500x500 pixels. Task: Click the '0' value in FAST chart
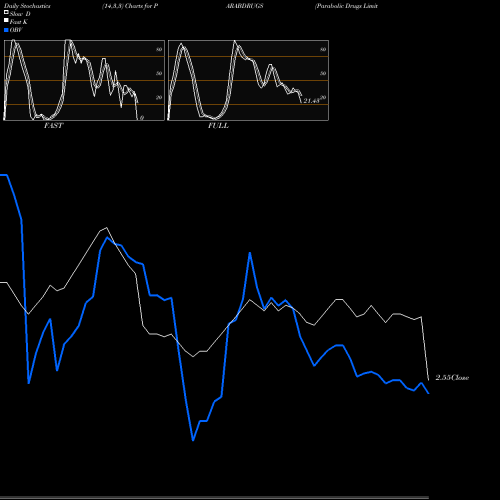click(142, 118)
